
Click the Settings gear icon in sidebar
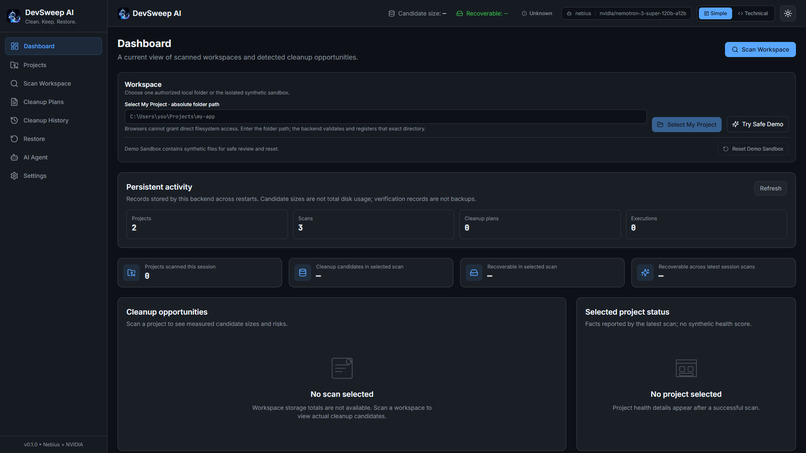[14, 176]
